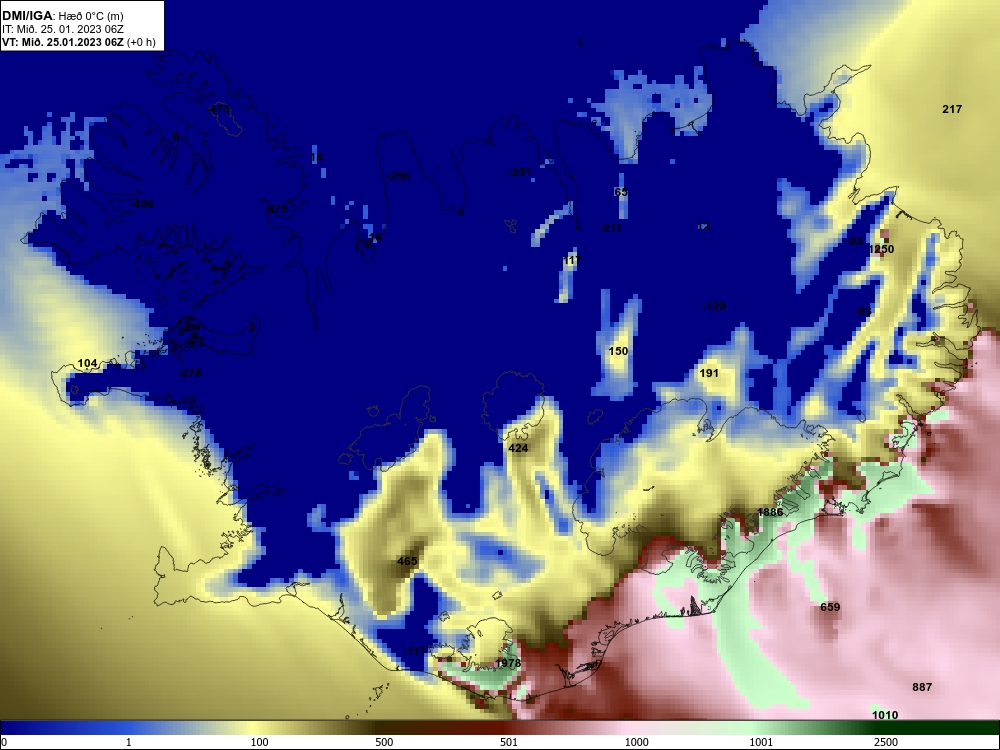This screenshot has width=1000, height=750.
Task: Click the legend label 500
Action: tap(384, 742)
